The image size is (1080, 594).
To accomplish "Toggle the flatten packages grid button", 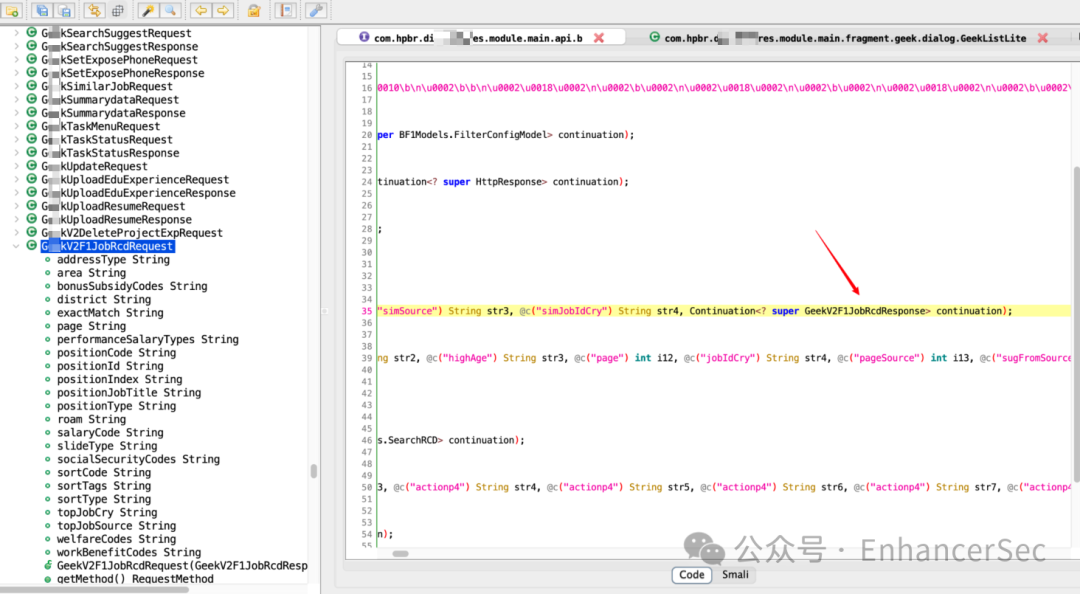I will click(x=118, y=10).
